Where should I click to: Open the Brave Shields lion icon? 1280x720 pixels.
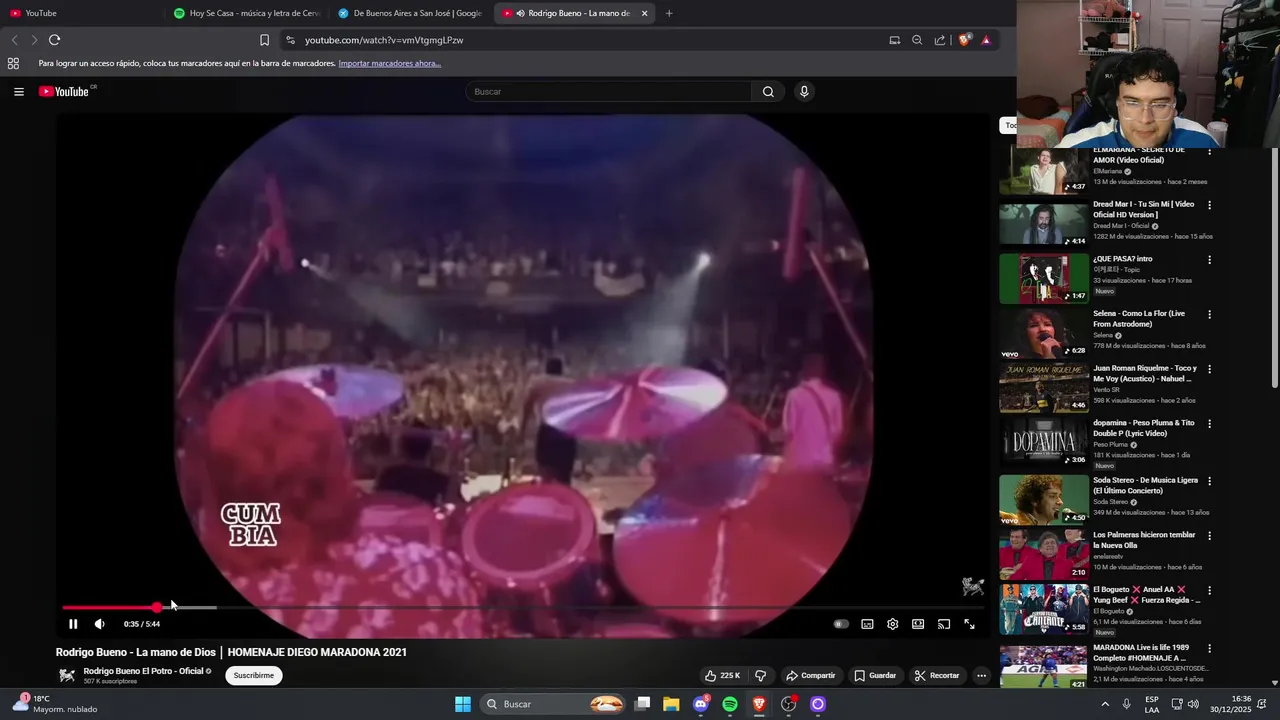coord(964,40)
